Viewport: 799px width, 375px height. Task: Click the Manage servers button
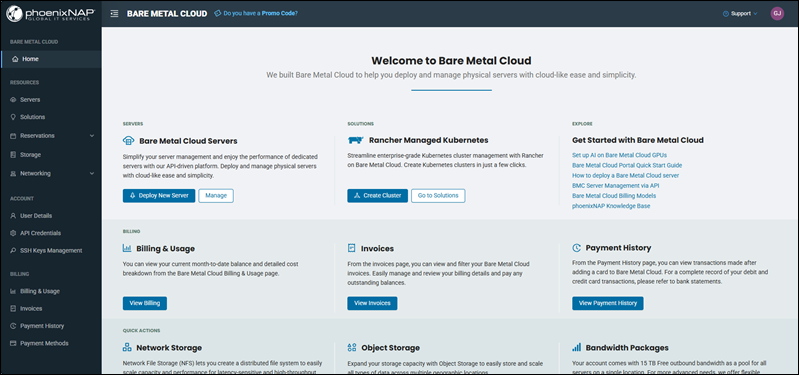pos(216,196)
